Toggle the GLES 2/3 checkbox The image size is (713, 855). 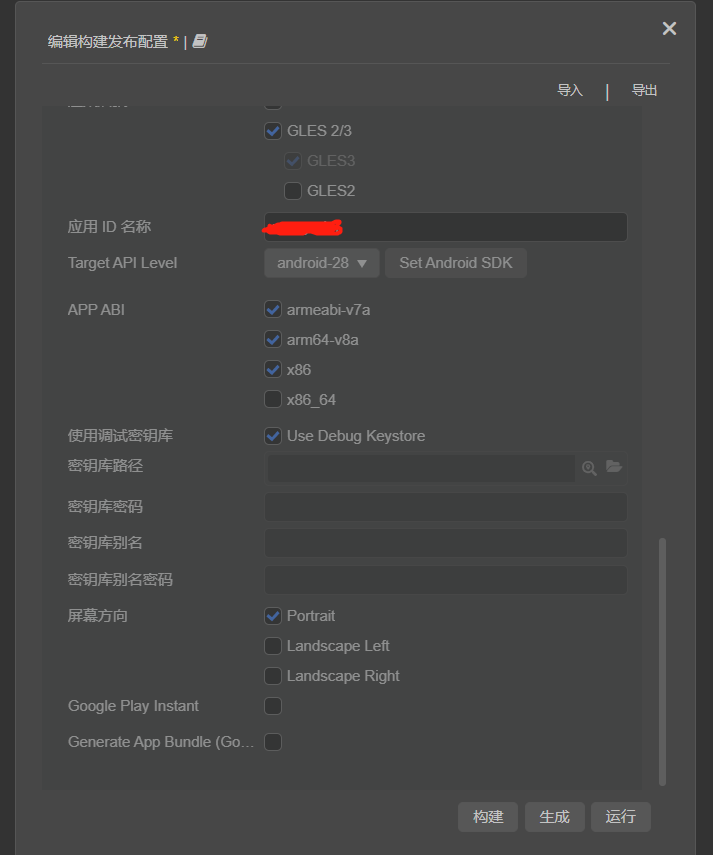point(273,131)
